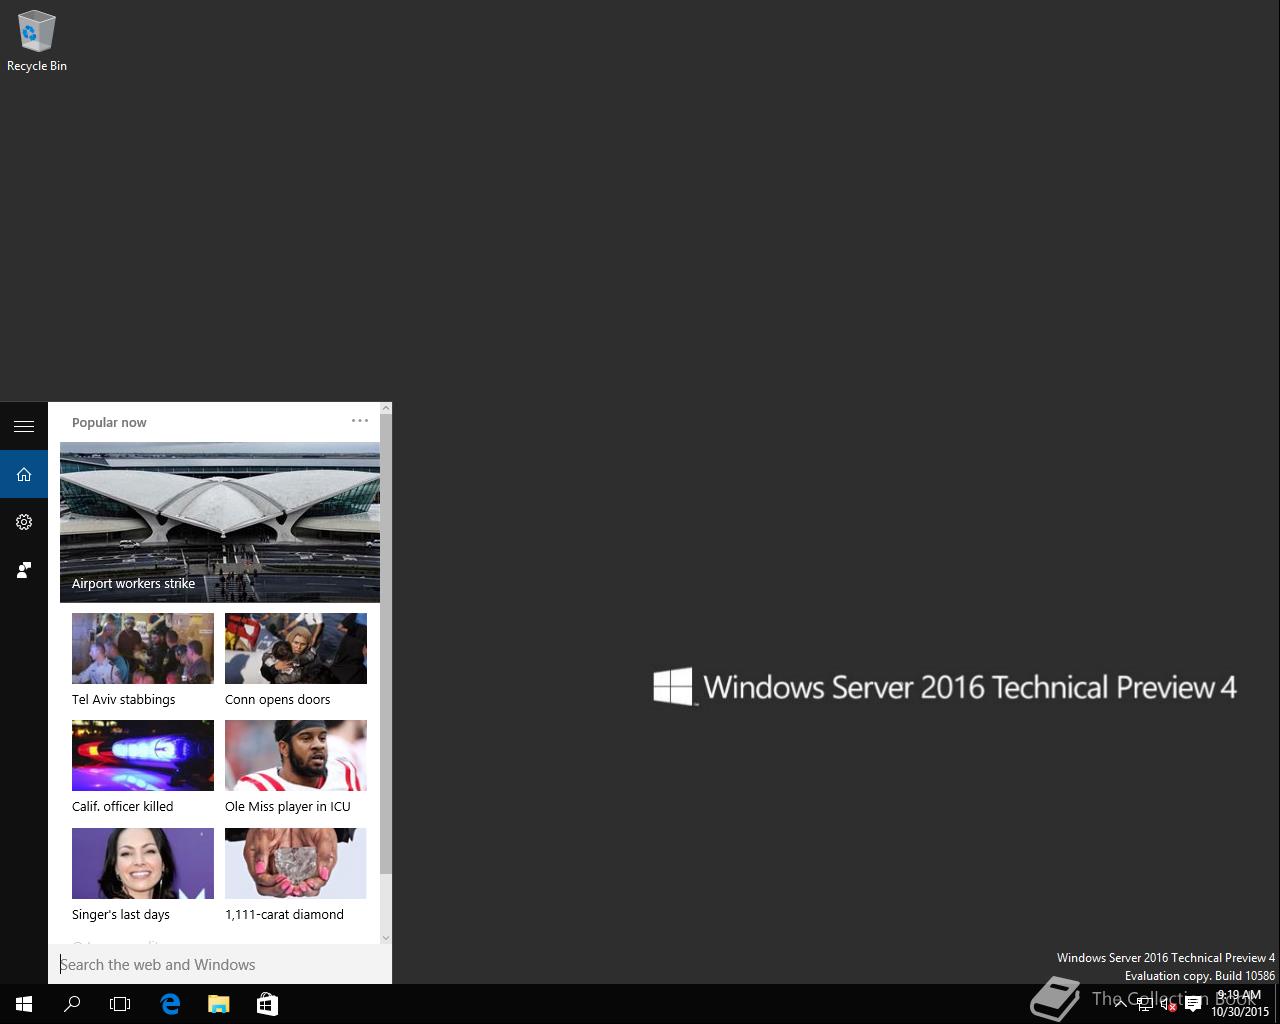Image resolution: width=1280 pixels, height=1024 pixels.
Task: Click the search panel scroll down arrow
Action: tap(386, 938)
